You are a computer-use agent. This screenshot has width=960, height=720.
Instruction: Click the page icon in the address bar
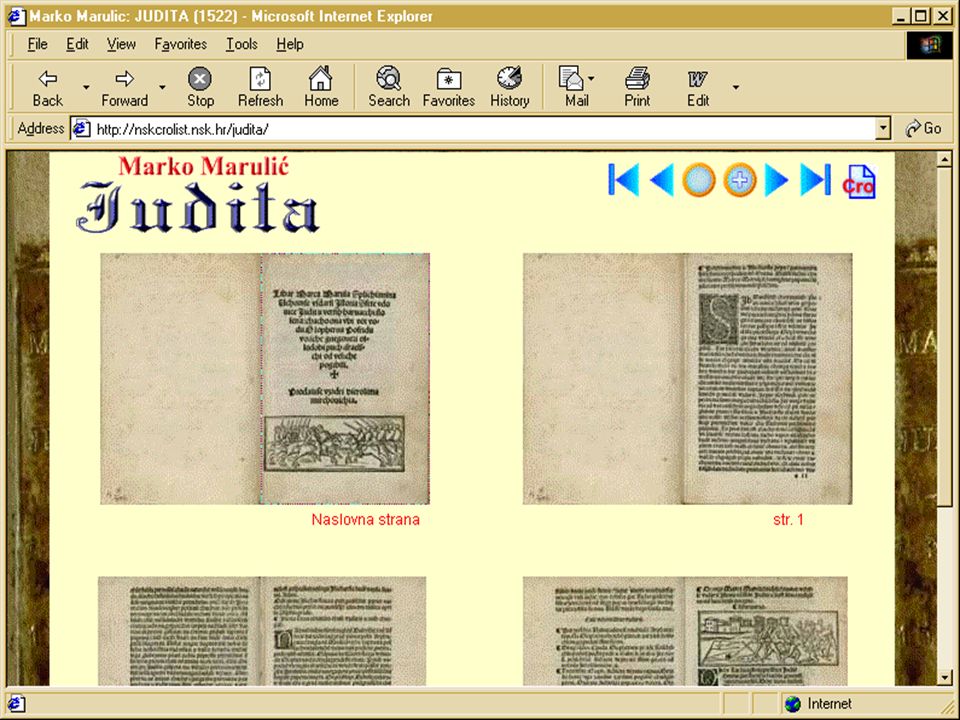[x=81, y=129]
